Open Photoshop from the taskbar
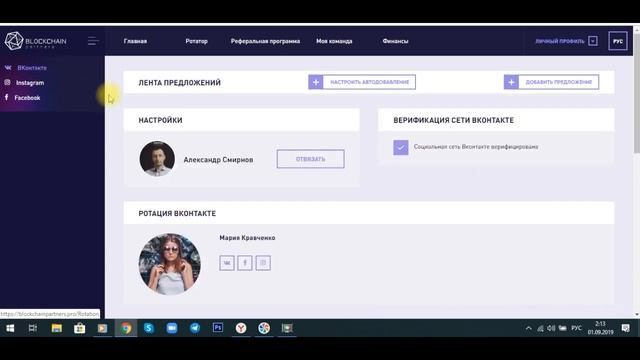The height and width of the screenshot is (360, 640). 218,328
